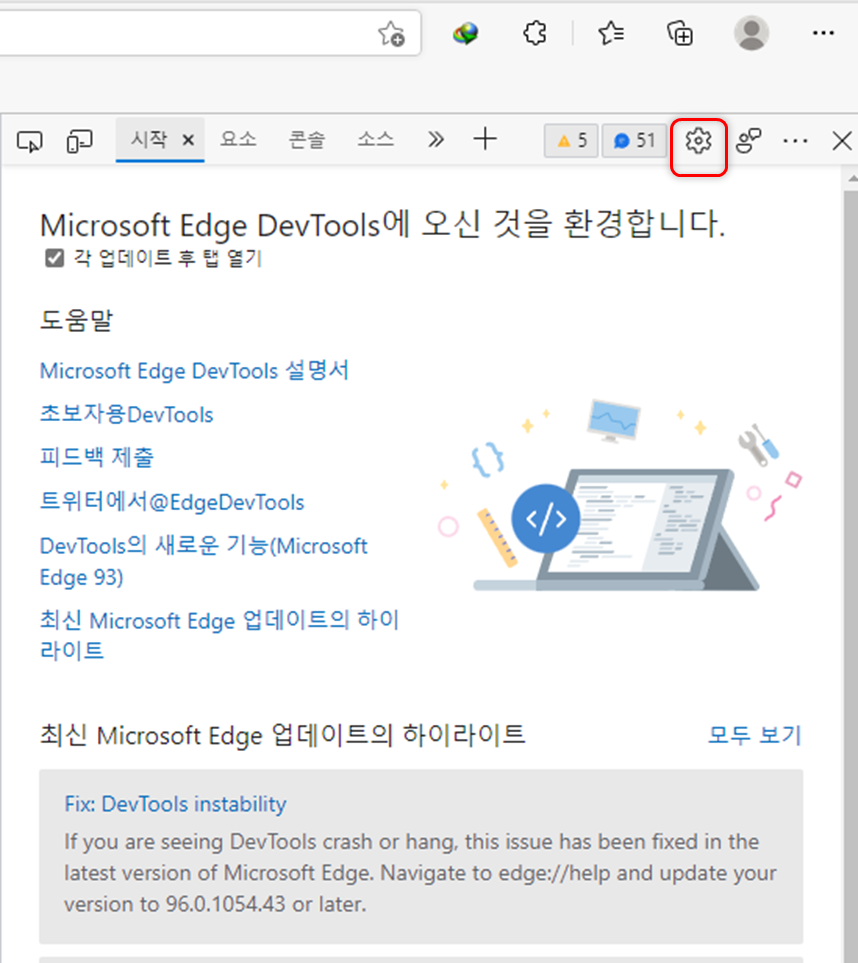Switch to the 콘솔 tab

pos(306,140)
